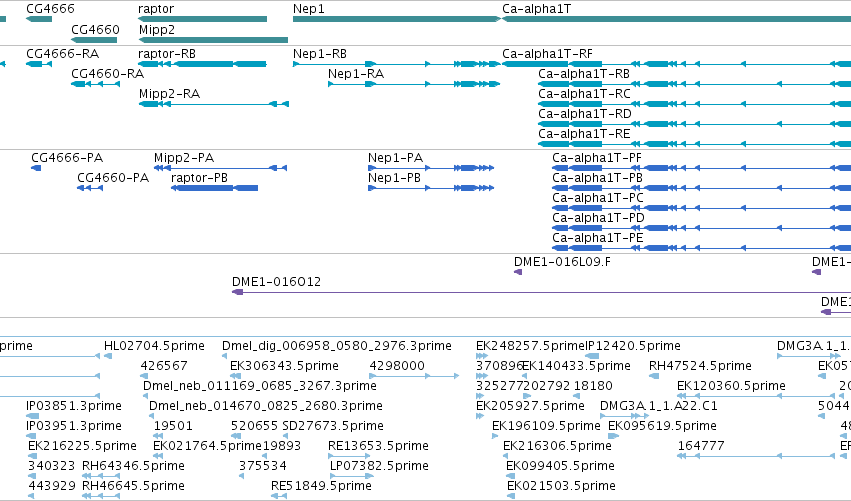Select the CG4666 gene label
Viewport: 851px width, 501px height.
50,9
